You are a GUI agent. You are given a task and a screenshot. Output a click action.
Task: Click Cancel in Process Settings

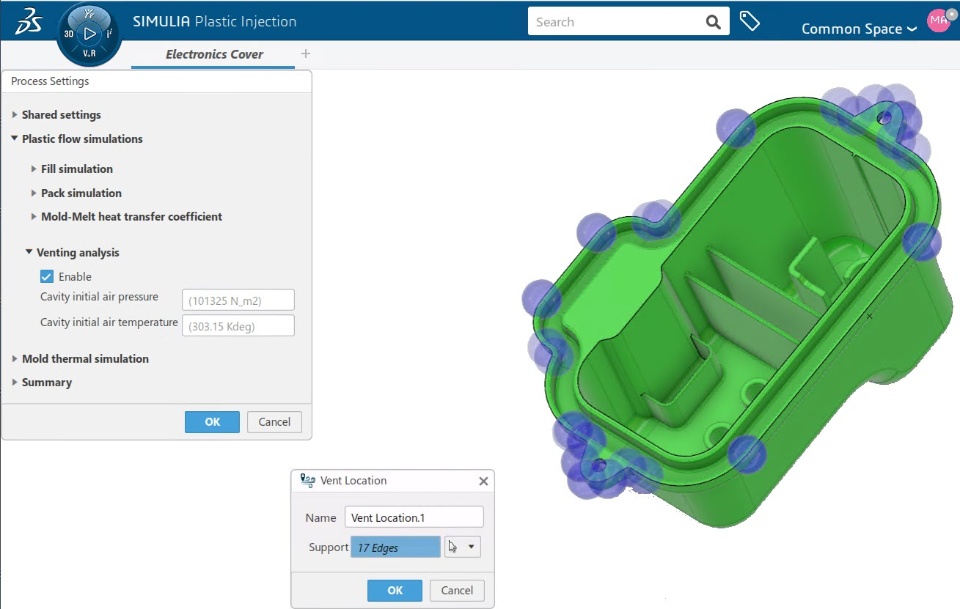[x=274, y=422]
